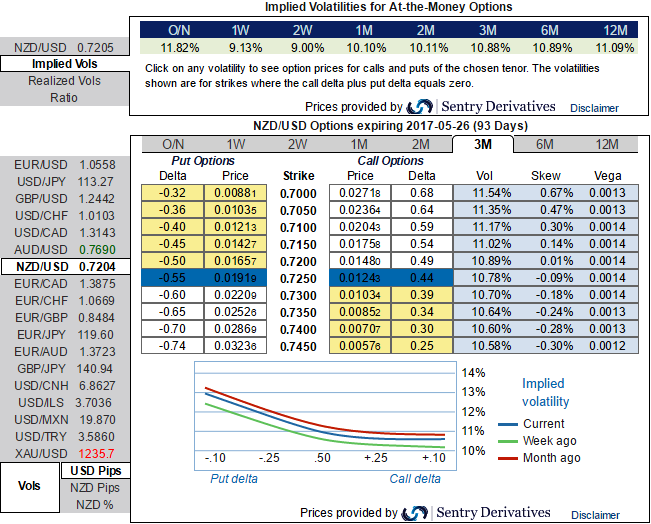Click the 6M implied volatility 10.89%
Viewport: 651px width, 524px height.
tap(552, 48)
